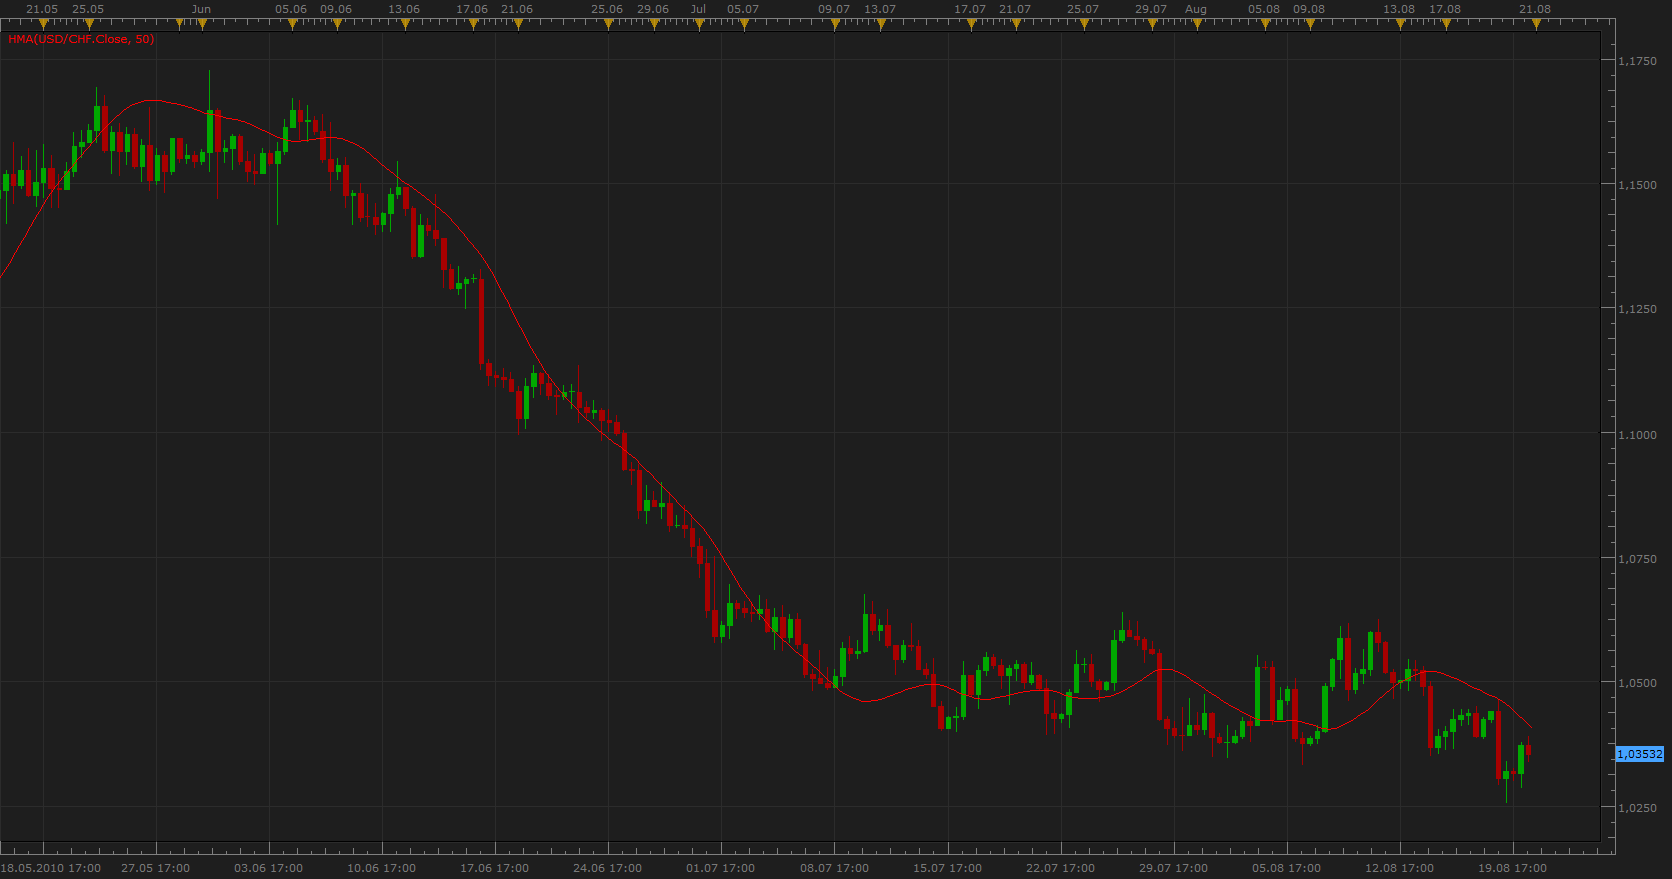
Task: Click the orange marker under 13.06
Action: (405, 24)
